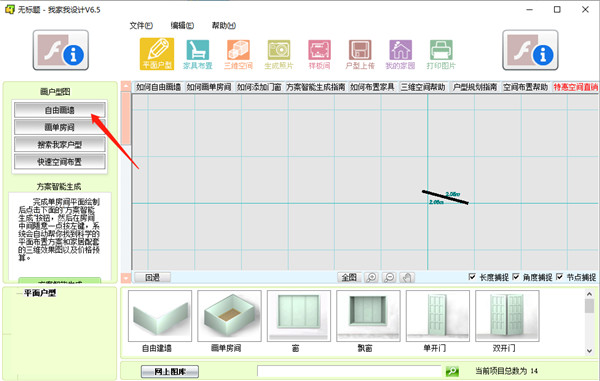Select the 平面户型 pencil toolbar icon

(157, 54)
